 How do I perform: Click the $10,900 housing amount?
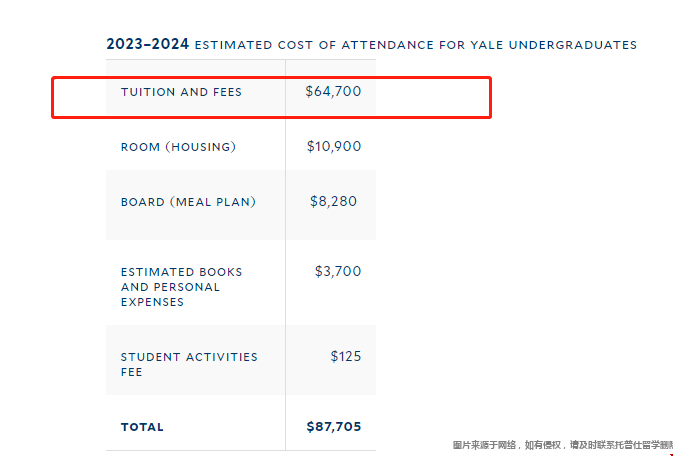click(334, 146)
